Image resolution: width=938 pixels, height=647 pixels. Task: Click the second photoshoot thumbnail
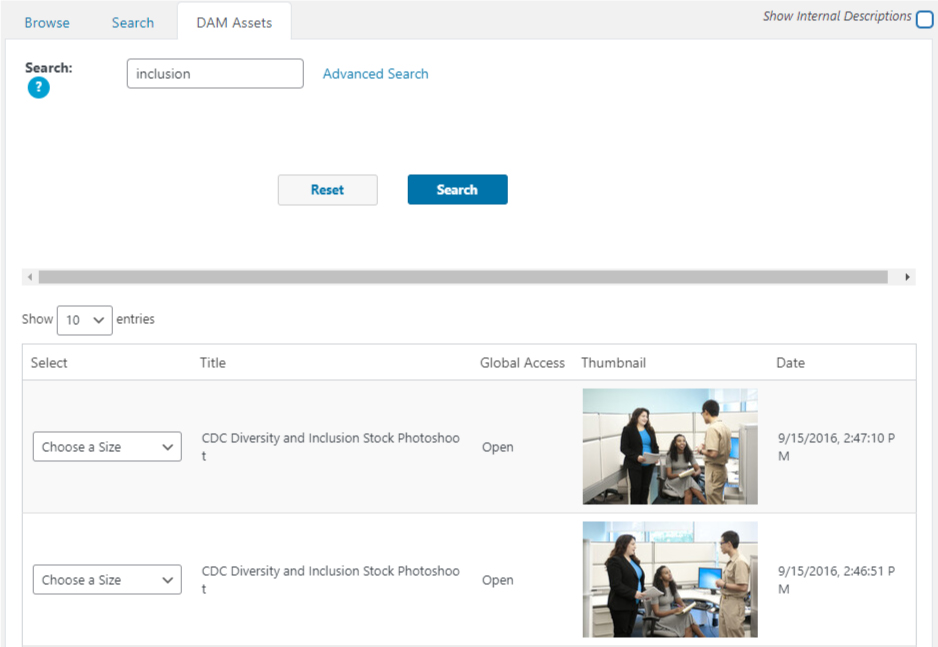tap(669, 579)
